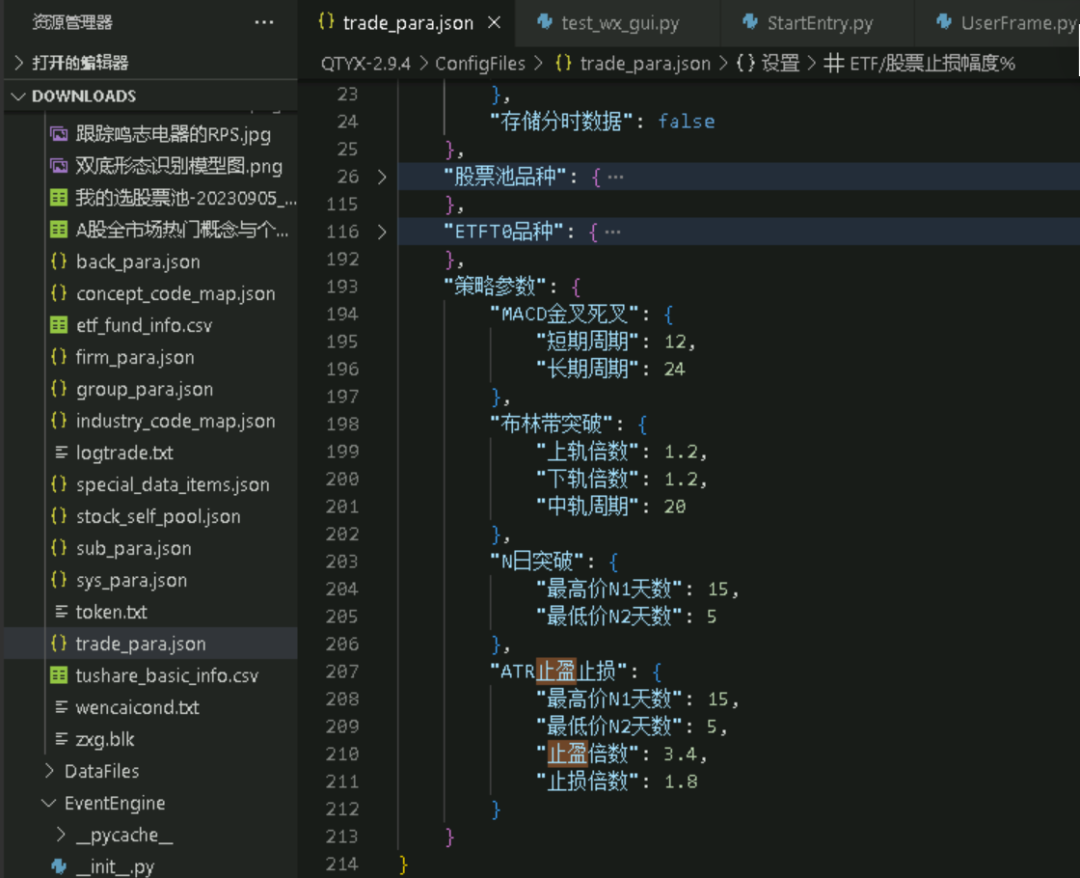1080x878 pixels.
Task: Open A股全市场热门概念 spreadsheet file
Action: point(182,230)
